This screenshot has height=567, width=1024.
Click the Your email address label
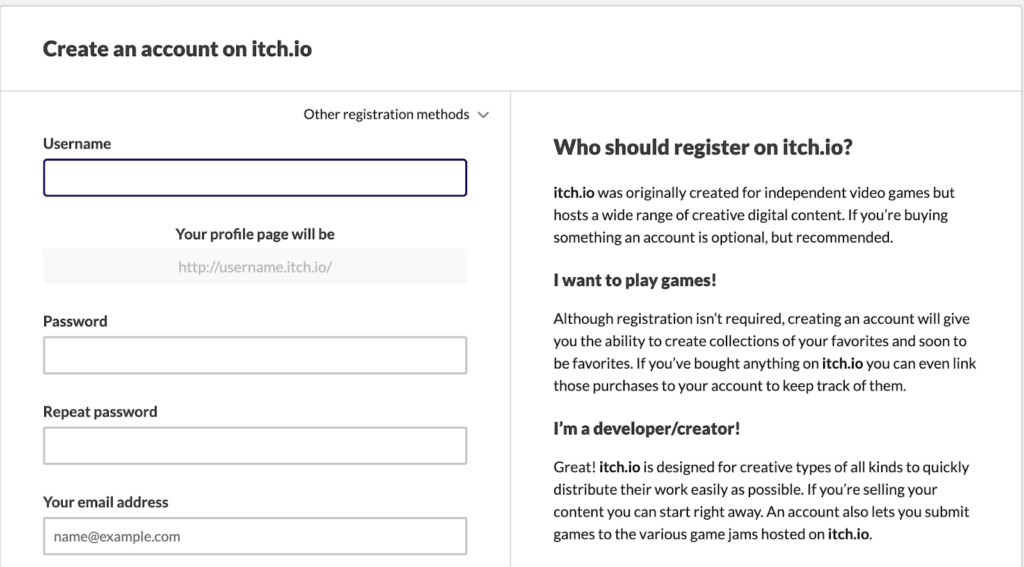pos(105,502)
